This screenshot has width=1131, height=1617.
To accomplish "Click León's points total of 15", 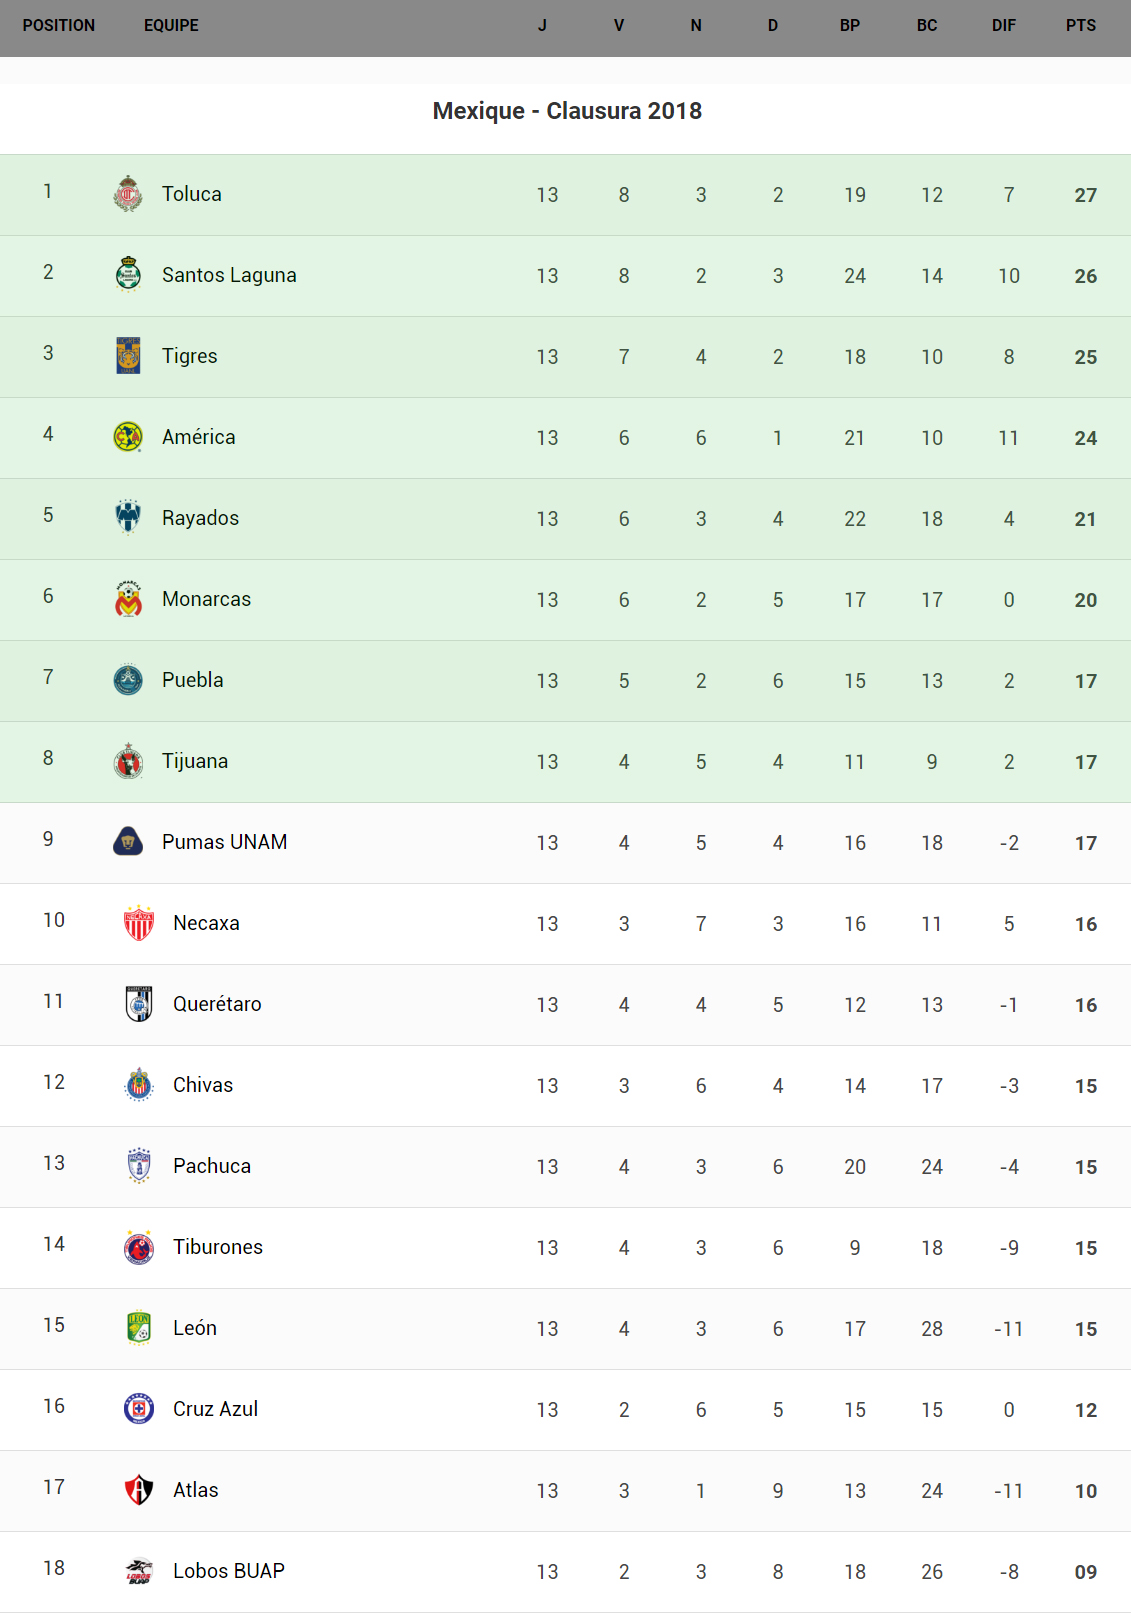I will coord(1086,1329).
